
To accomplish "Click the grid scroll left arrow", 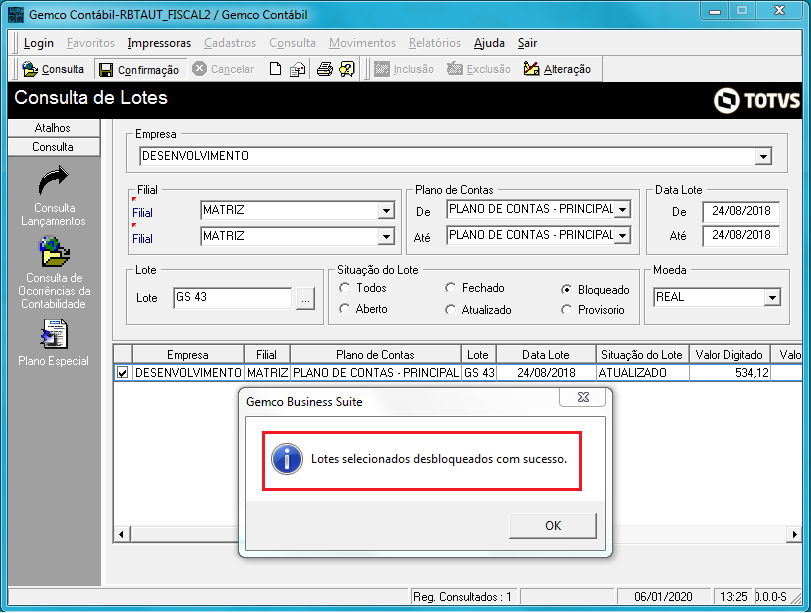I will point(122,534).
